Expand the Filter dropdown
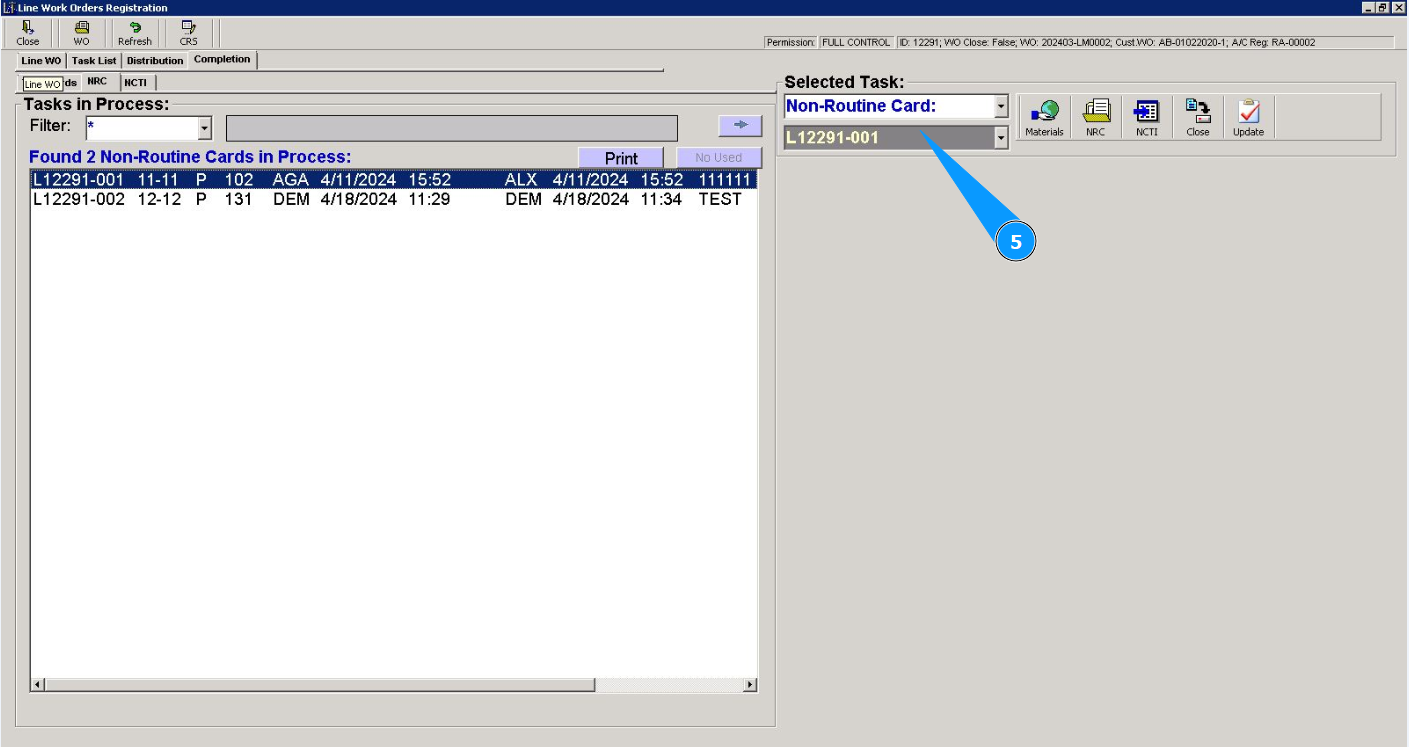The image size is (1409, 747). [x=205, y=128]
